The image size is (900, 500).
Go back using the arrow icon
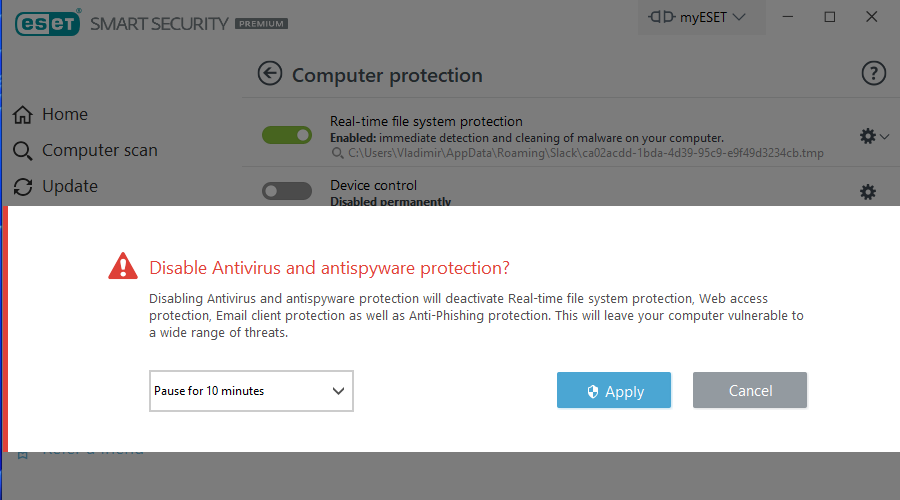(269, 74)
